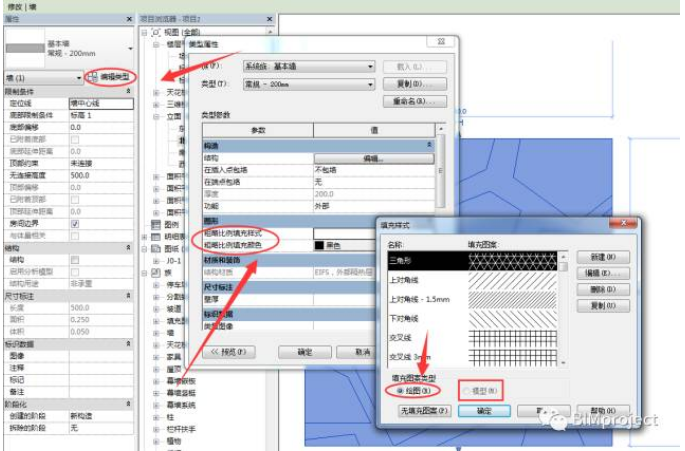Viewport: 685px width, 451px height.
Task: Toggle the 结构 structural checkbox
Action: coord(75,260)
